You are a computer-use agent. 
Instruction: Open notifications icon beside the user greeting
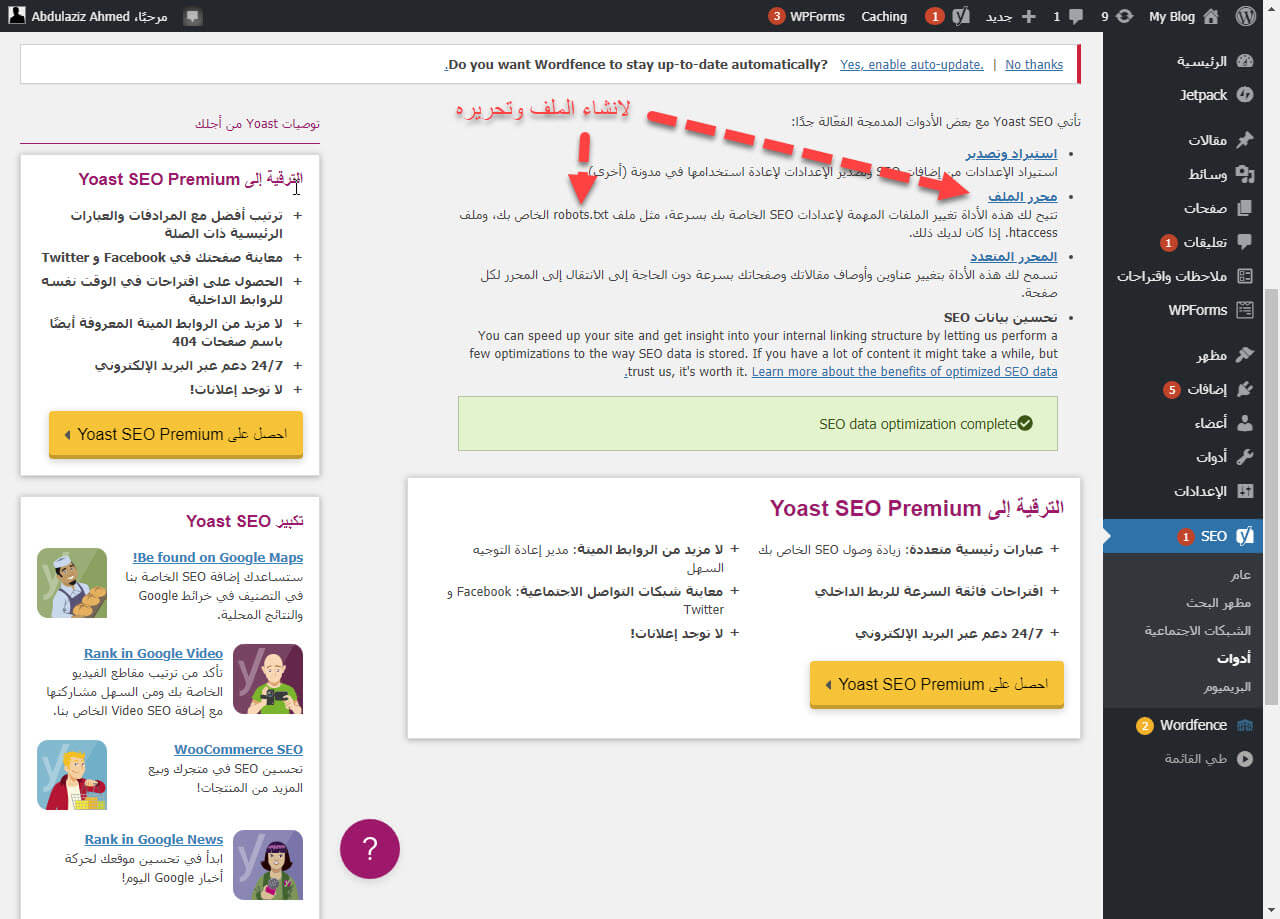tap(193, 16)
